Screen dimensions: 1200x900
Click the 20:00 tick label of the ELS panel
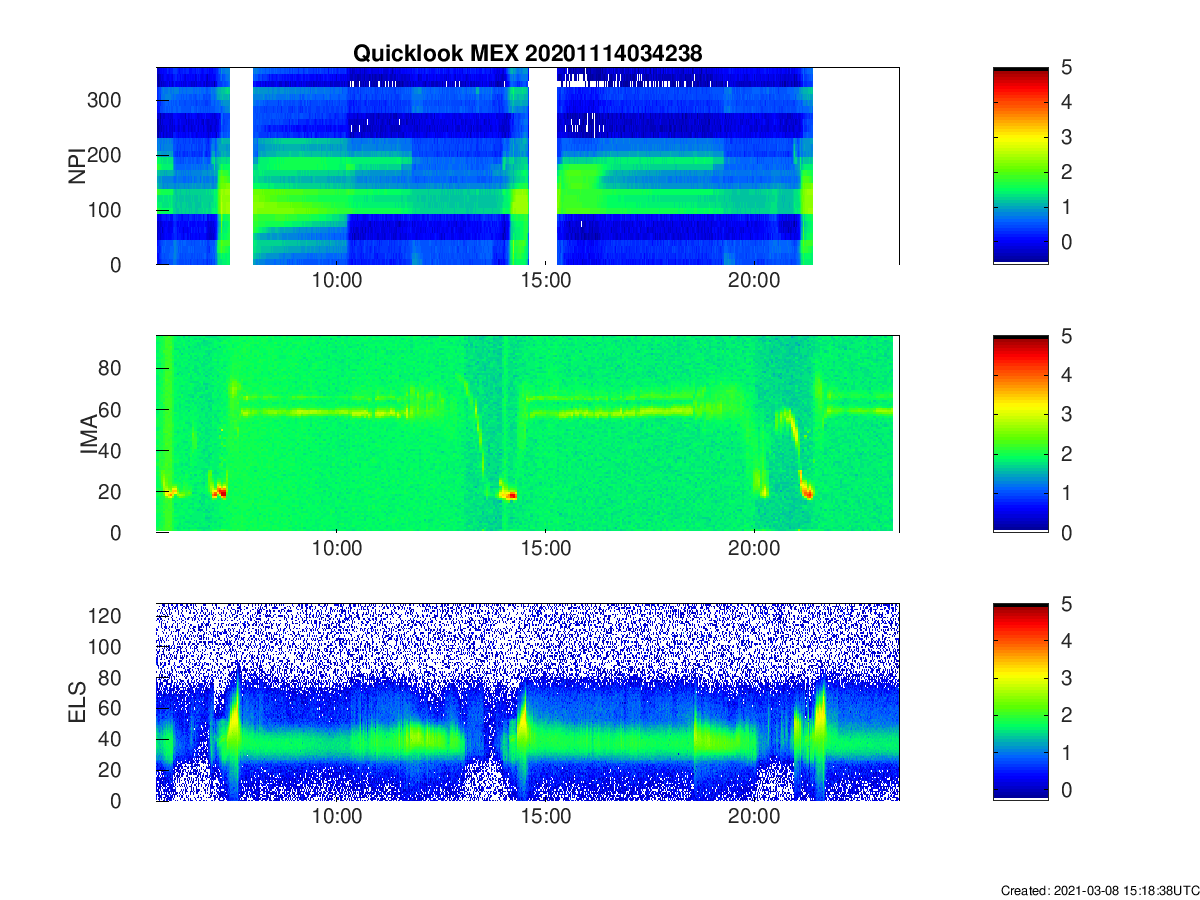coord(754,817)
